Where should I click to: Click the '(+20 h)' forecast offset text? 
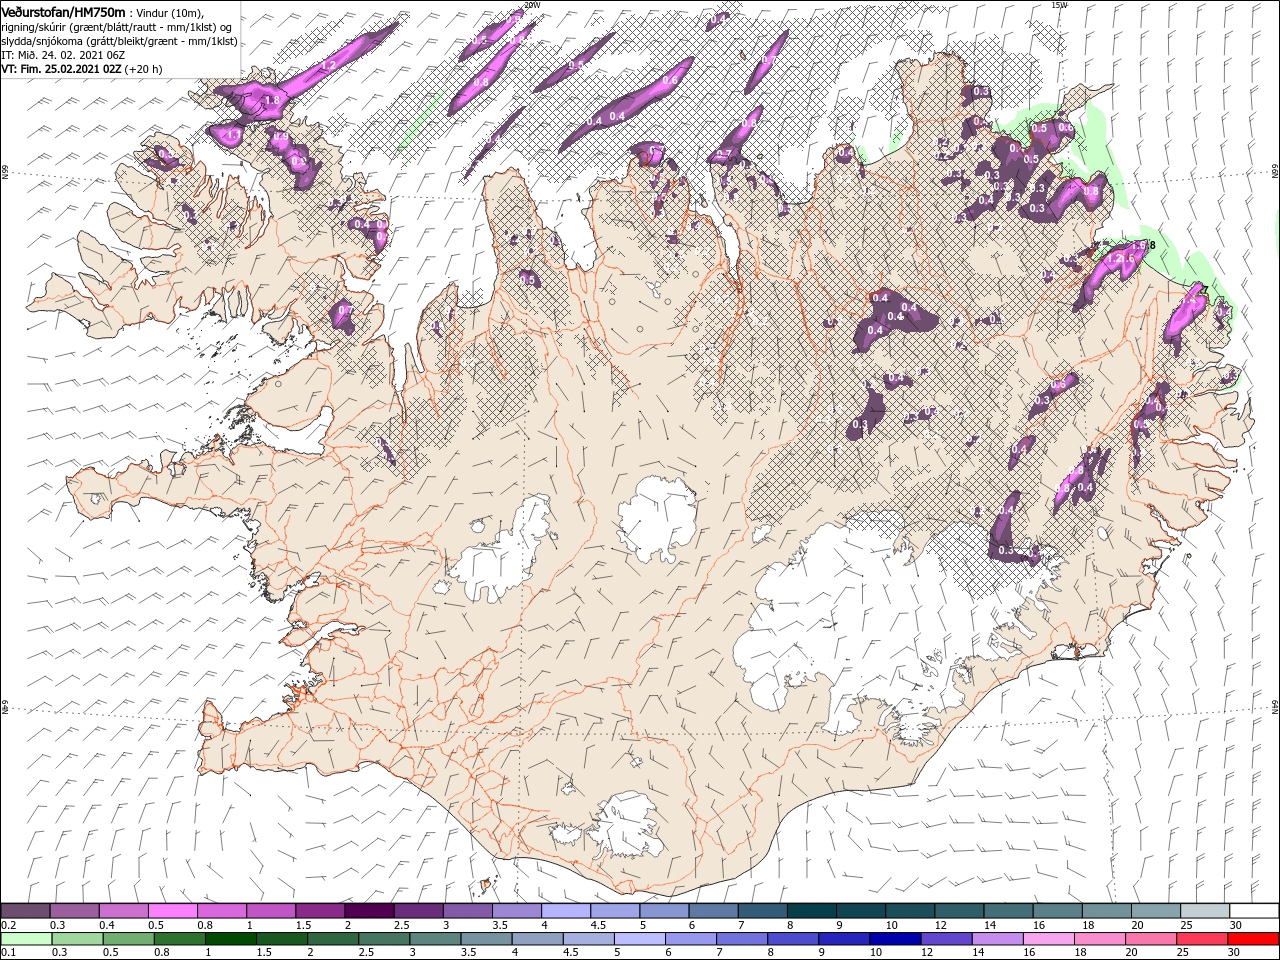(x=144, y=69)
